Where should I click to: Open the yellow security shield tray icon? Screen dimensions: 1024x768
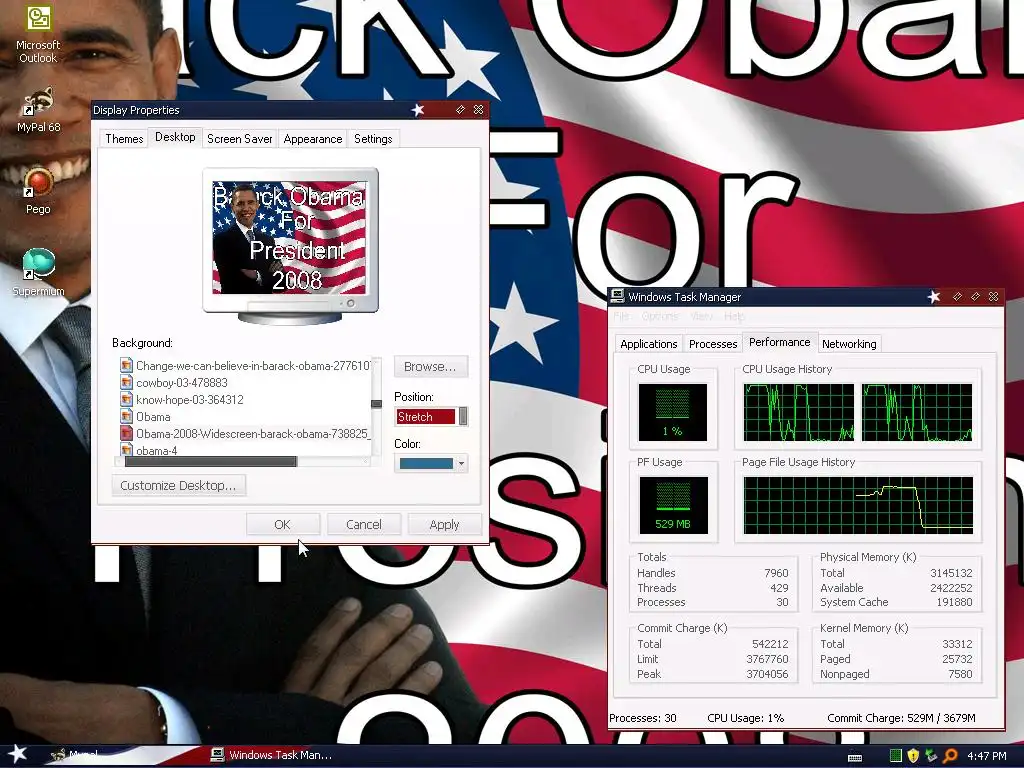pyautogui.click(x=913, y=756)
